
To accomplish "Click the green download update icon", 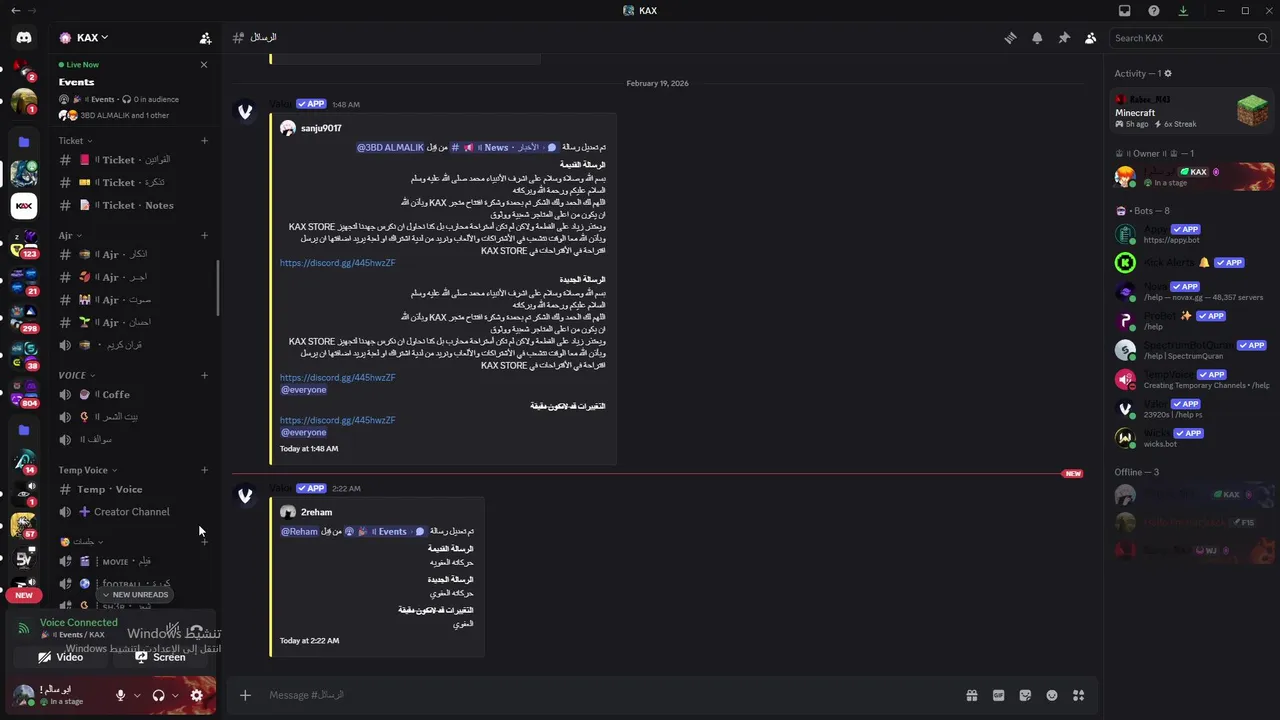I will click(1183, 11).
